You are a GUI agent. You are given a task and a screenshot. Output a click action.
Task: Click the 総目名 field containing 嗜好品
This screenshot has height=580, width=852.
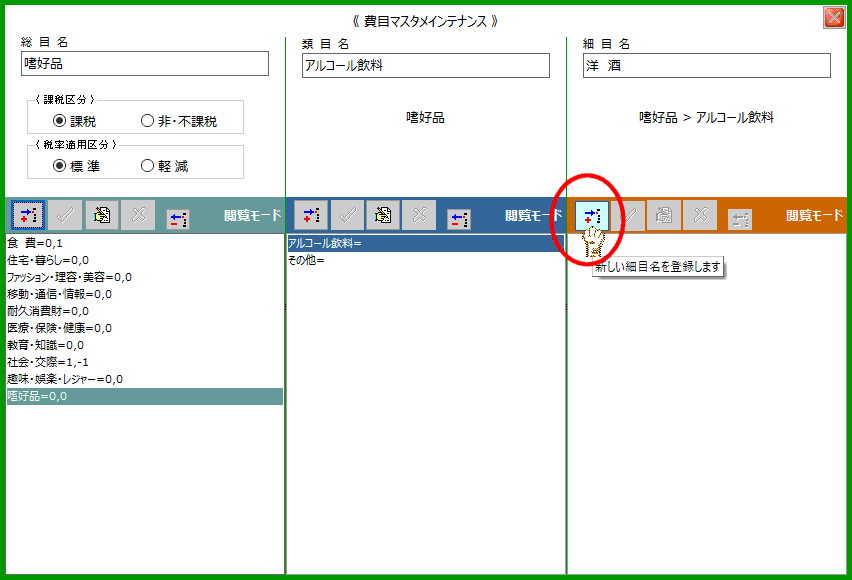(x=145, y=64)
